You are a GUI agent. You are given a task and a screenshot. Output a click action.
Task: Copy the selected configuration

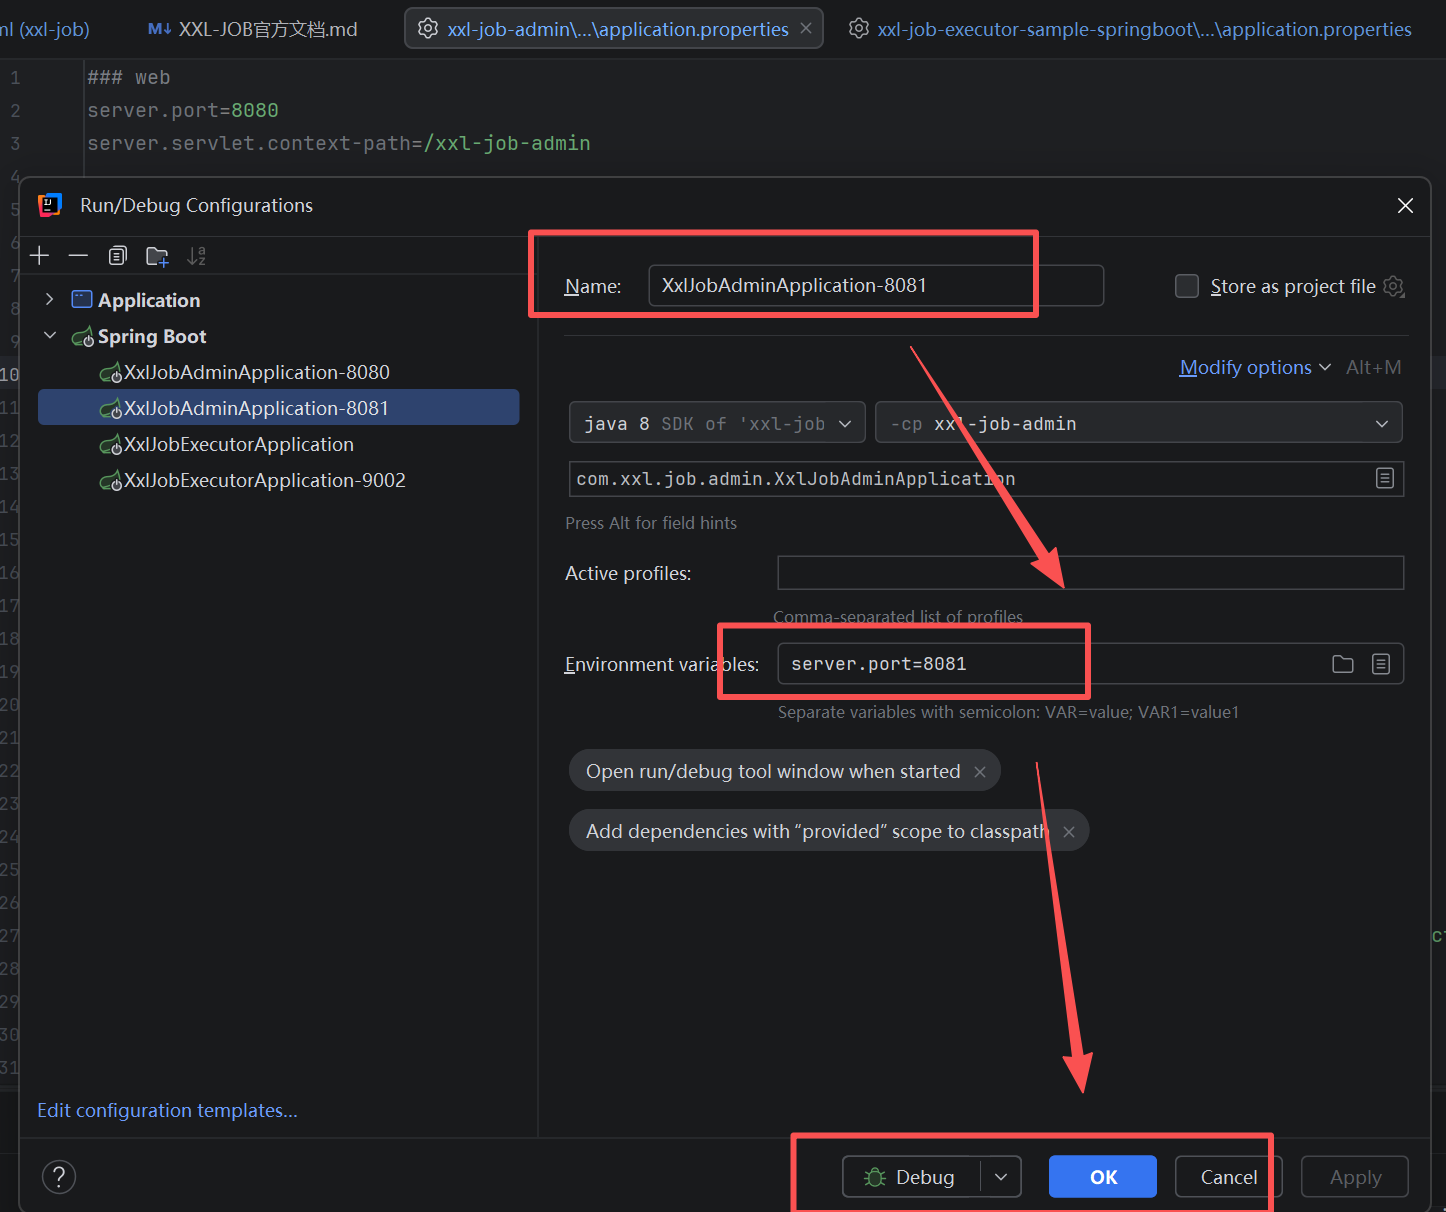[x=118, y=256]
